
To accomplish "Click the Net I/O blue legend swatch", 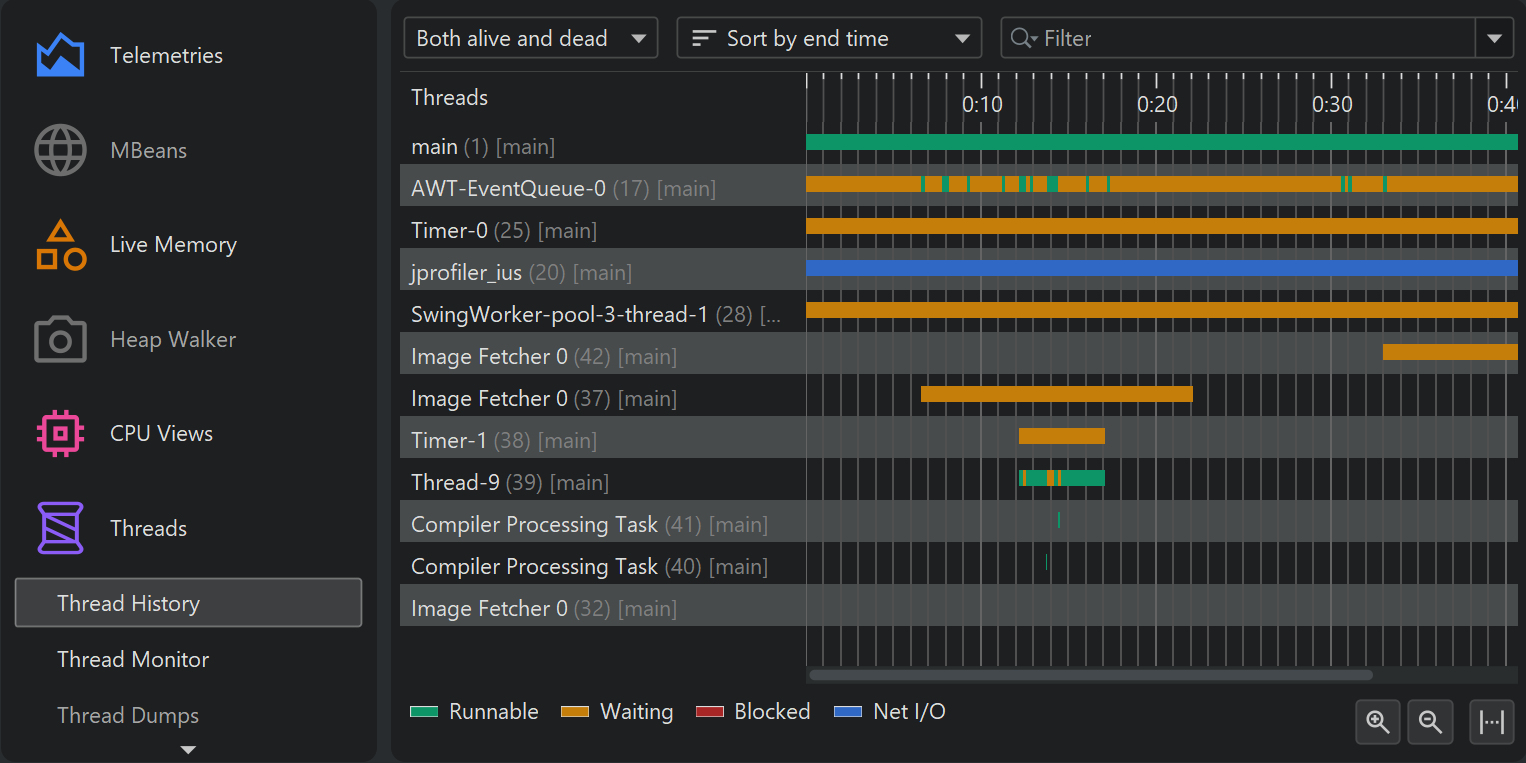I will (847, 712).
